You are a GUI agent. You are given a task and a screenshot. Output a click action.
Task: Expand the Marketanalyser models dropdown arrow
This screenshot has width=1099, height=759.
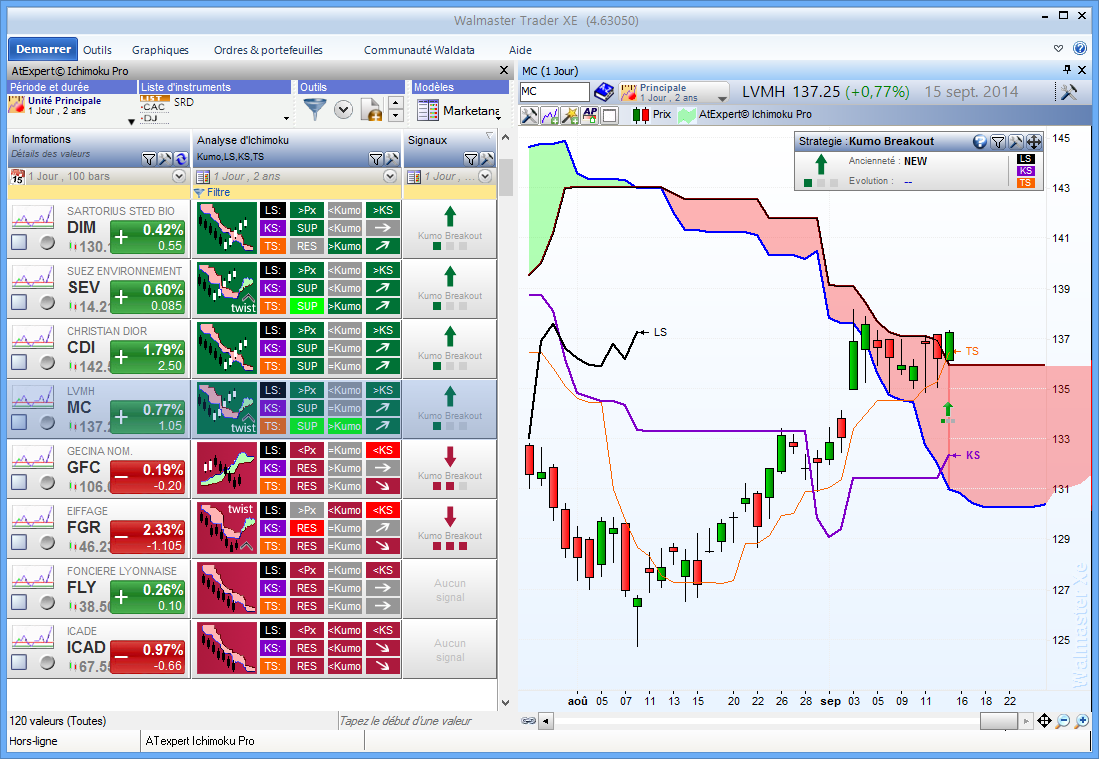tap(499, 118)
